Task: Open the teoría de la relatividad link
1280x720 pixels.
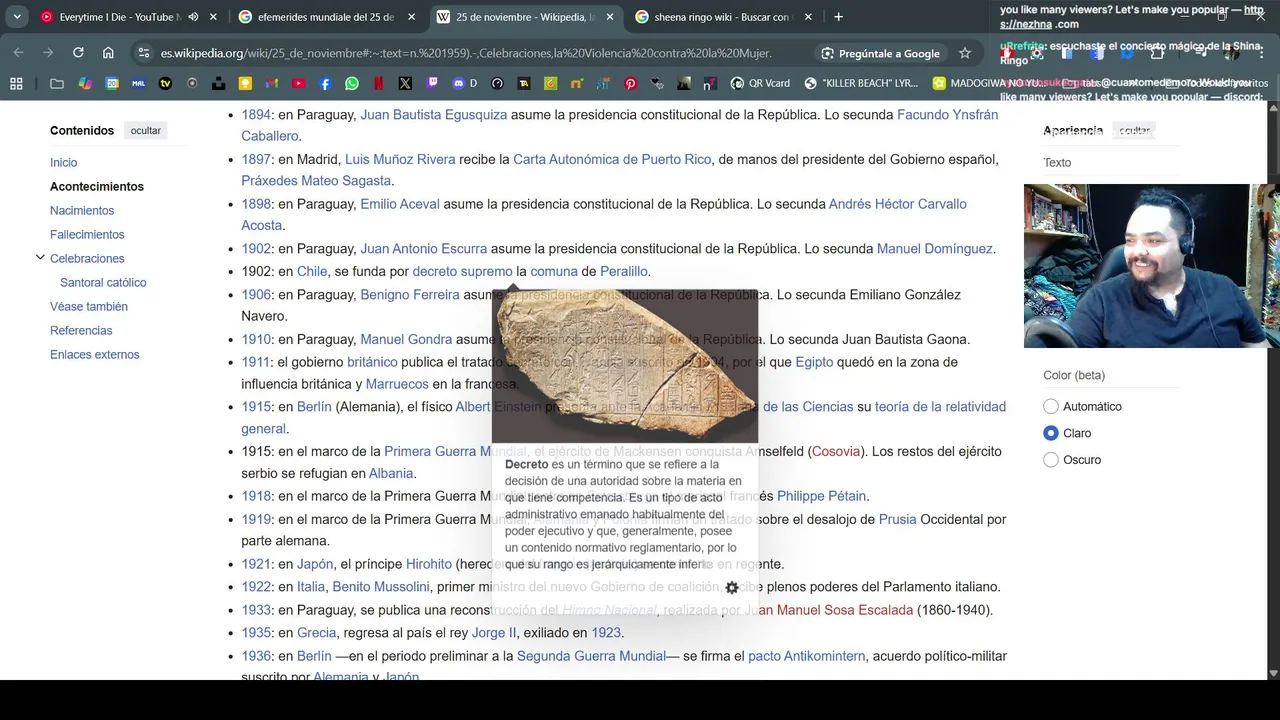Action: (x=624, y=417)
